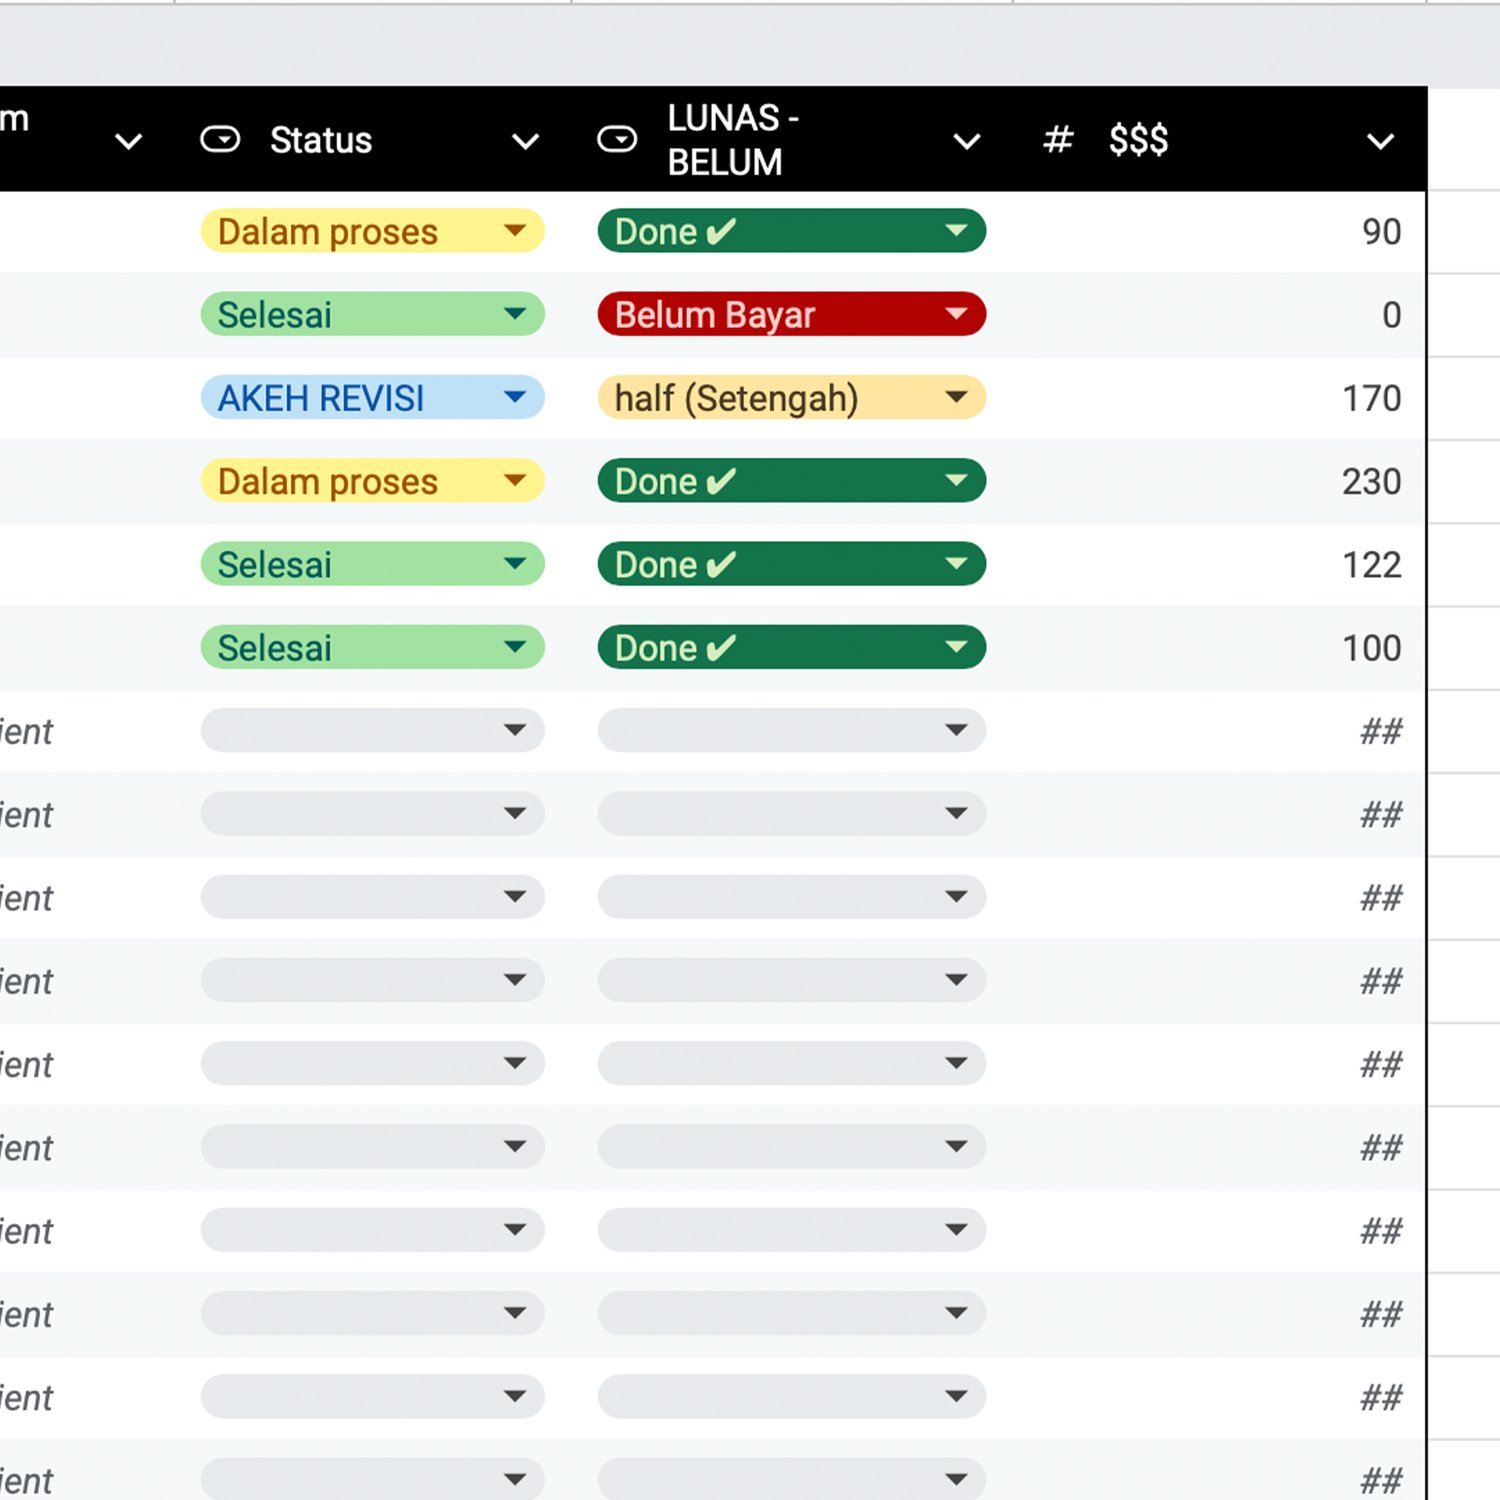Viewport: 1500px width, 1500px height.
Task: Click the arrow on the first Done chip
Action: coord(956,231)
